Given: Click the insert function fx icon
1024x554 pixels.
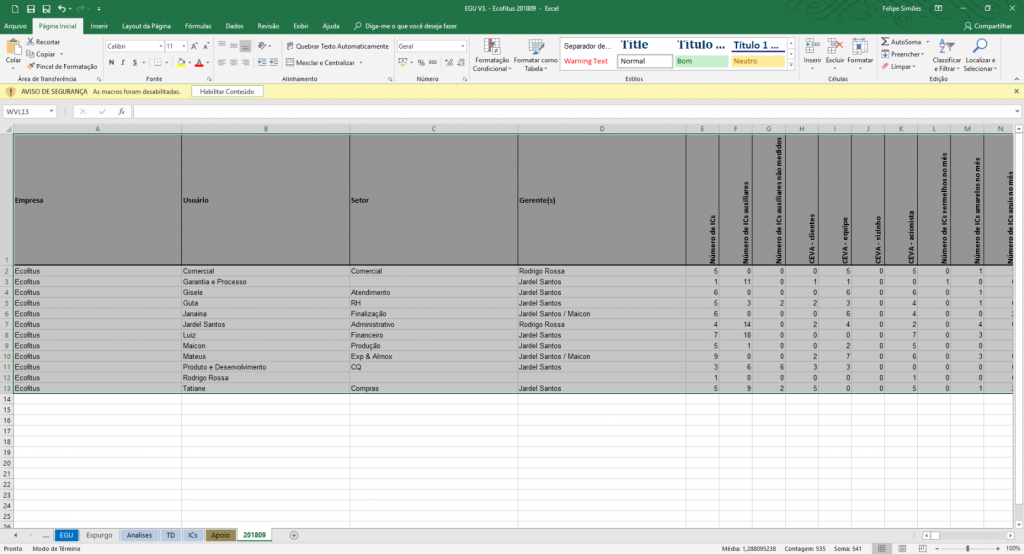Looking at the screenshot, I should tap(121, 112).
